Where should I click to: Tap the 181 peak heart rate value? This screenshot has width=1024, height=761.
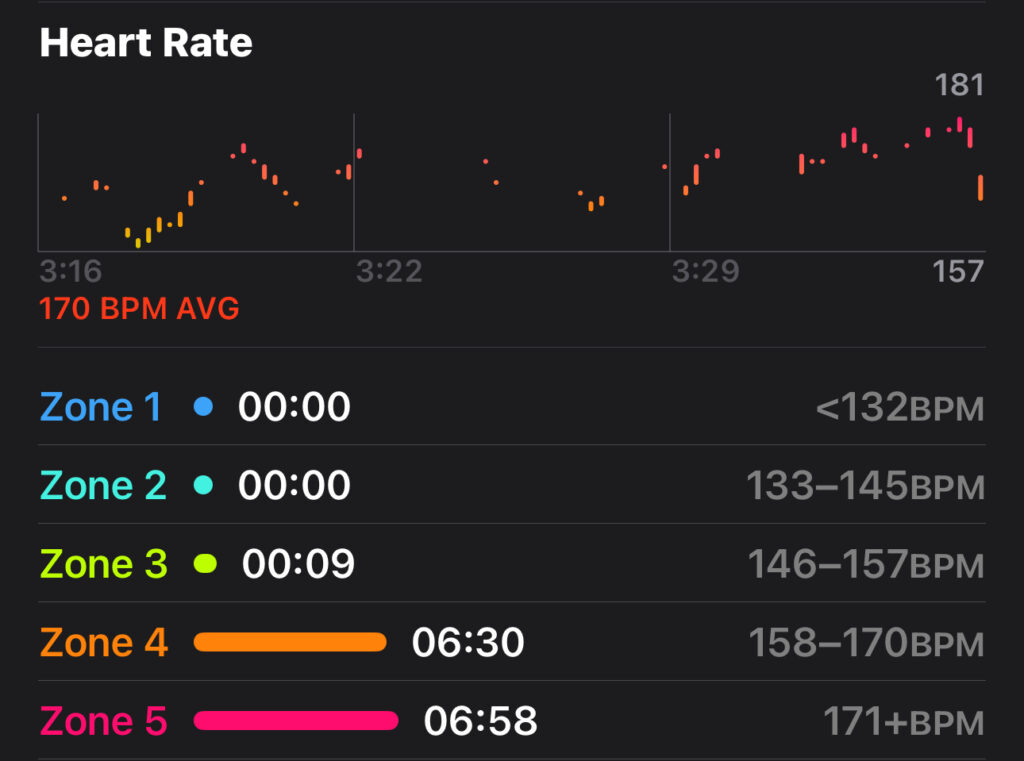point(961,85)
